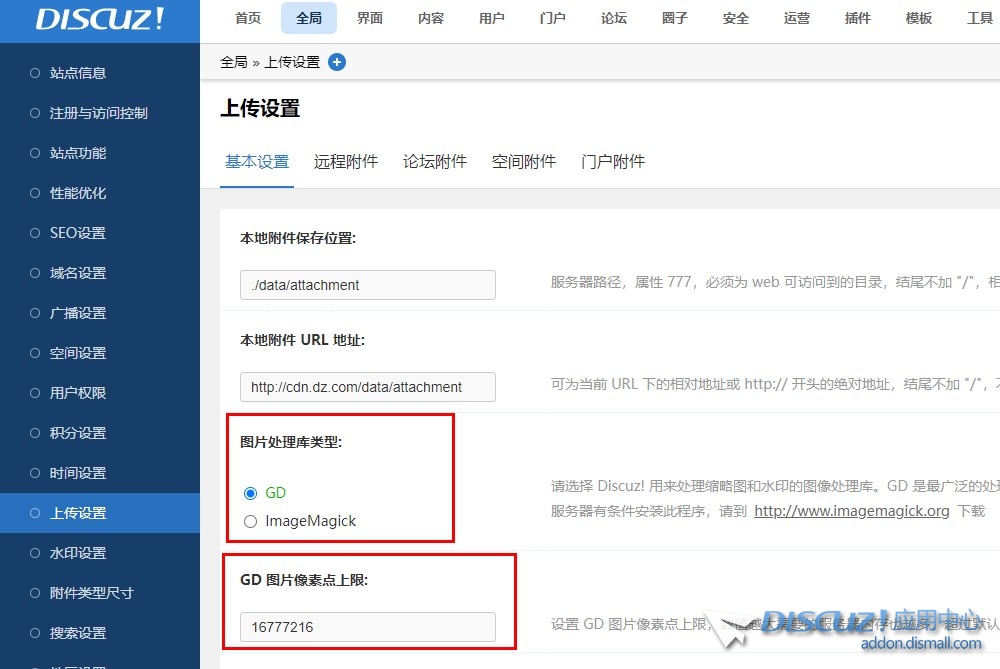Open the 空间附件 tab
The image size is (1000, 669).
524,162
